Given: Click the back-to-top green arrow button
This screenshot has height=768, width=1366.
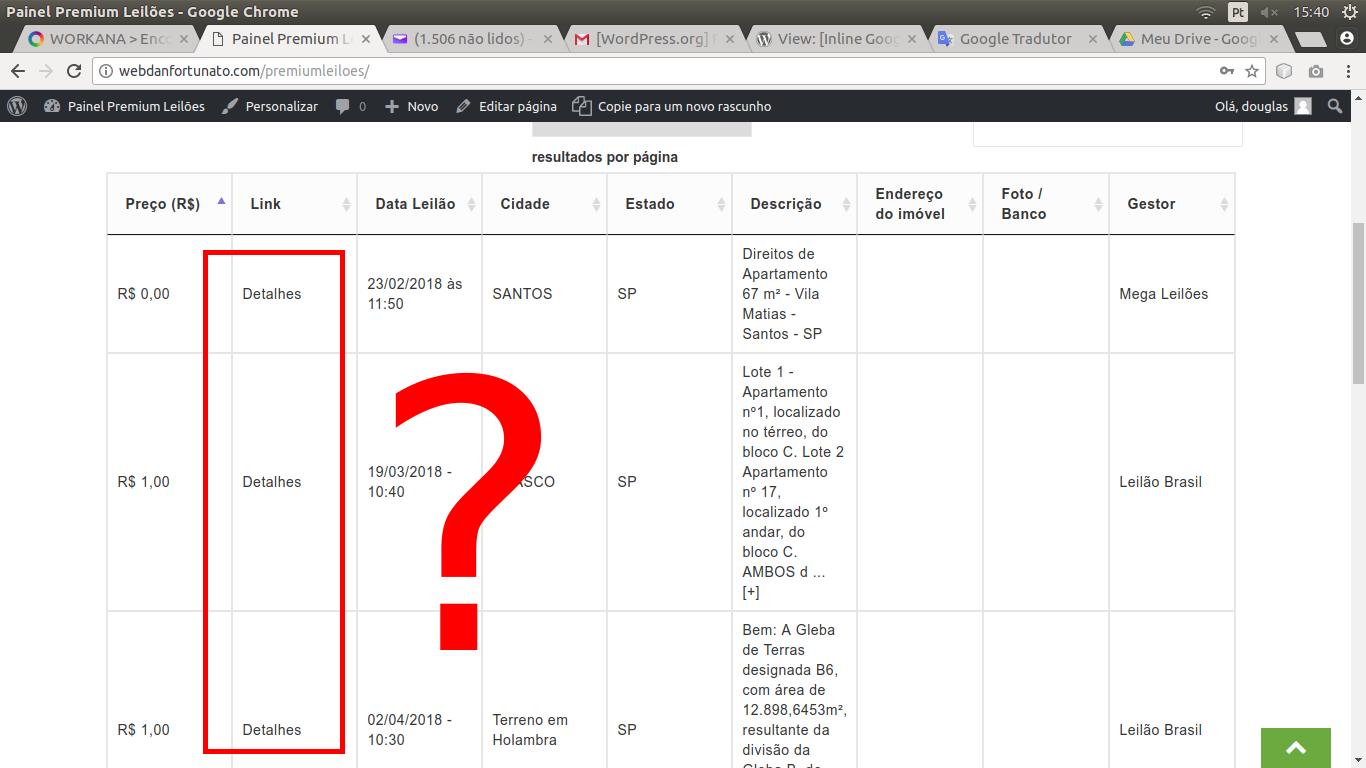Looking at the screenshot, I should 1295,748.
